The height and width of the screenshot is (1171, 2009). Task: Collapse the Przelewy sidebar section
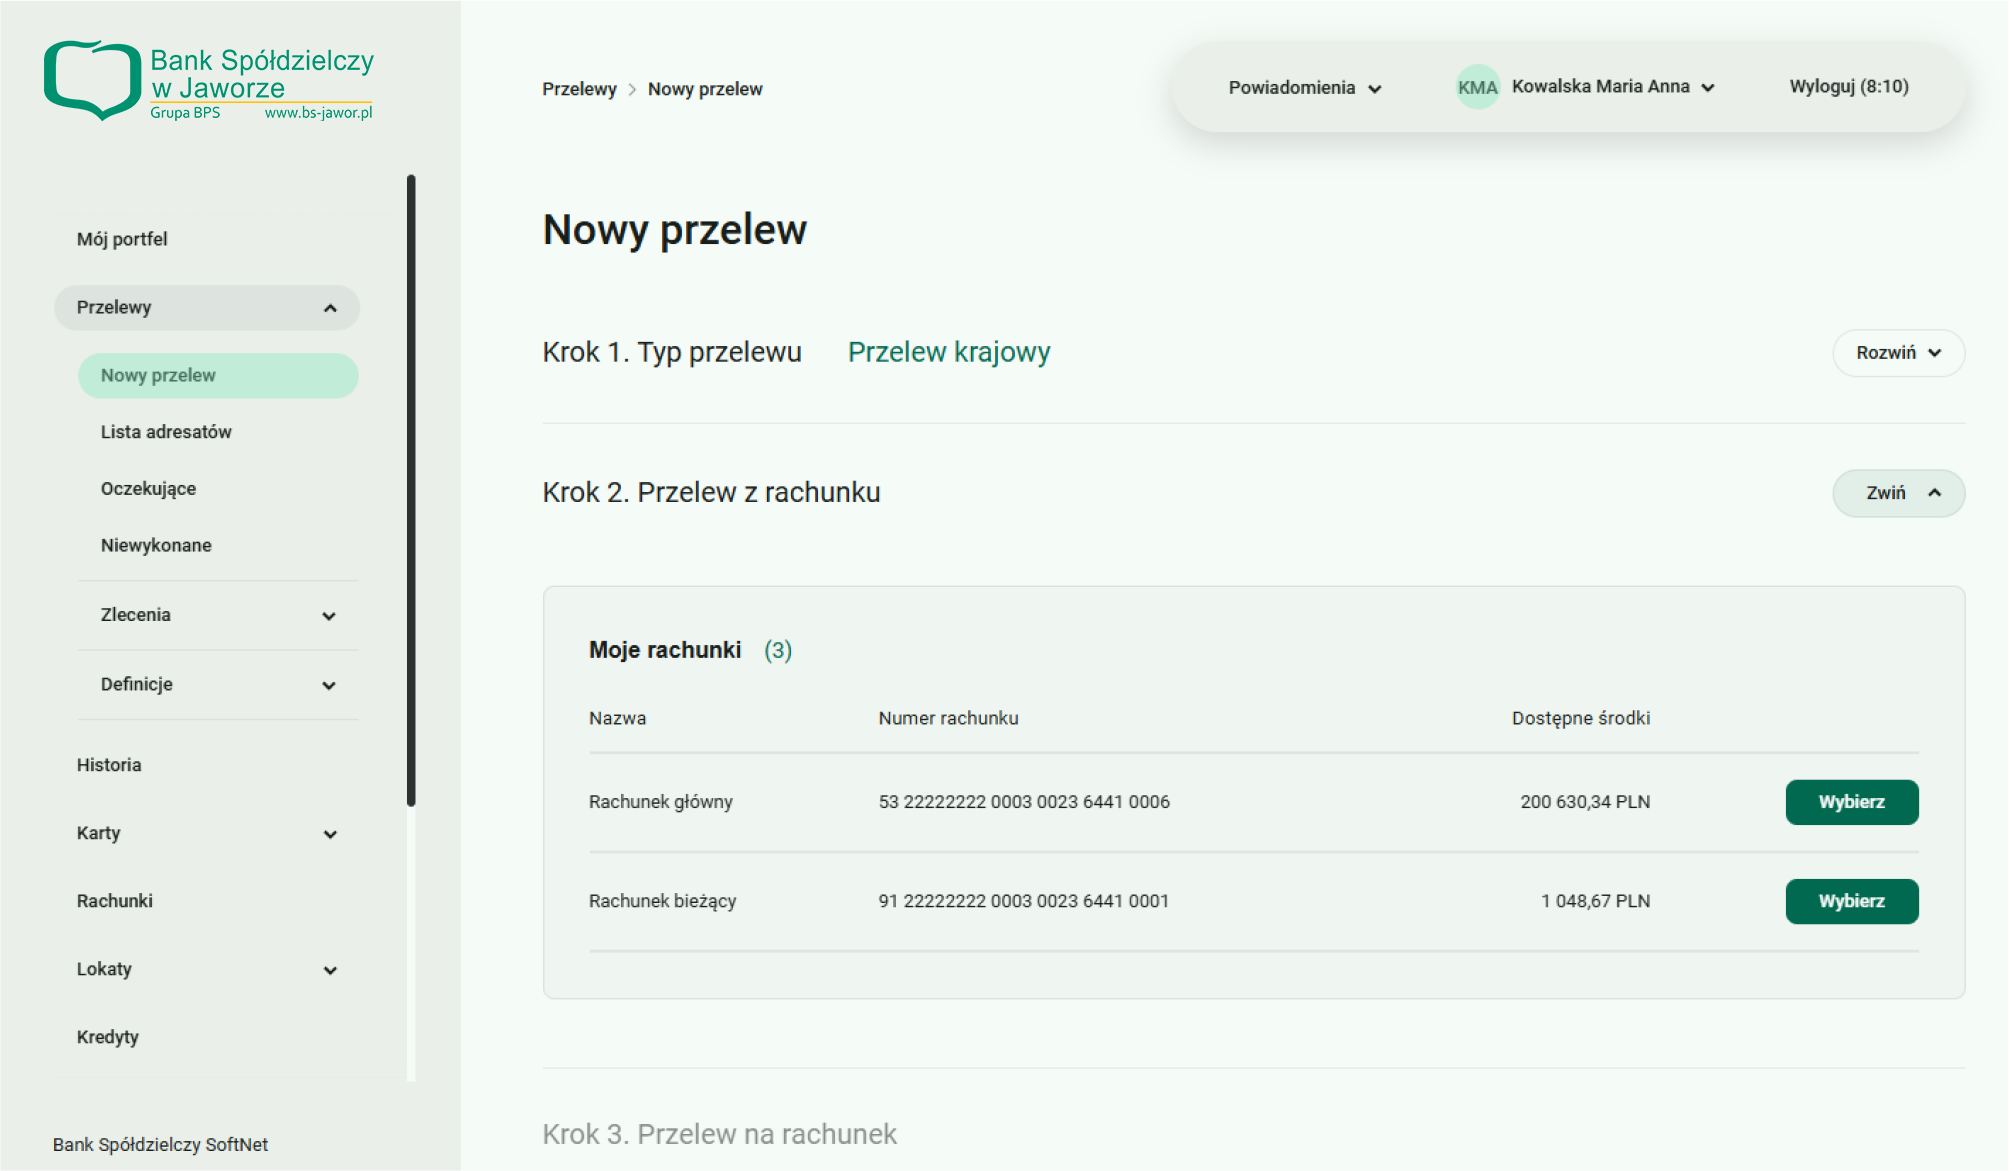coord(330,308)
